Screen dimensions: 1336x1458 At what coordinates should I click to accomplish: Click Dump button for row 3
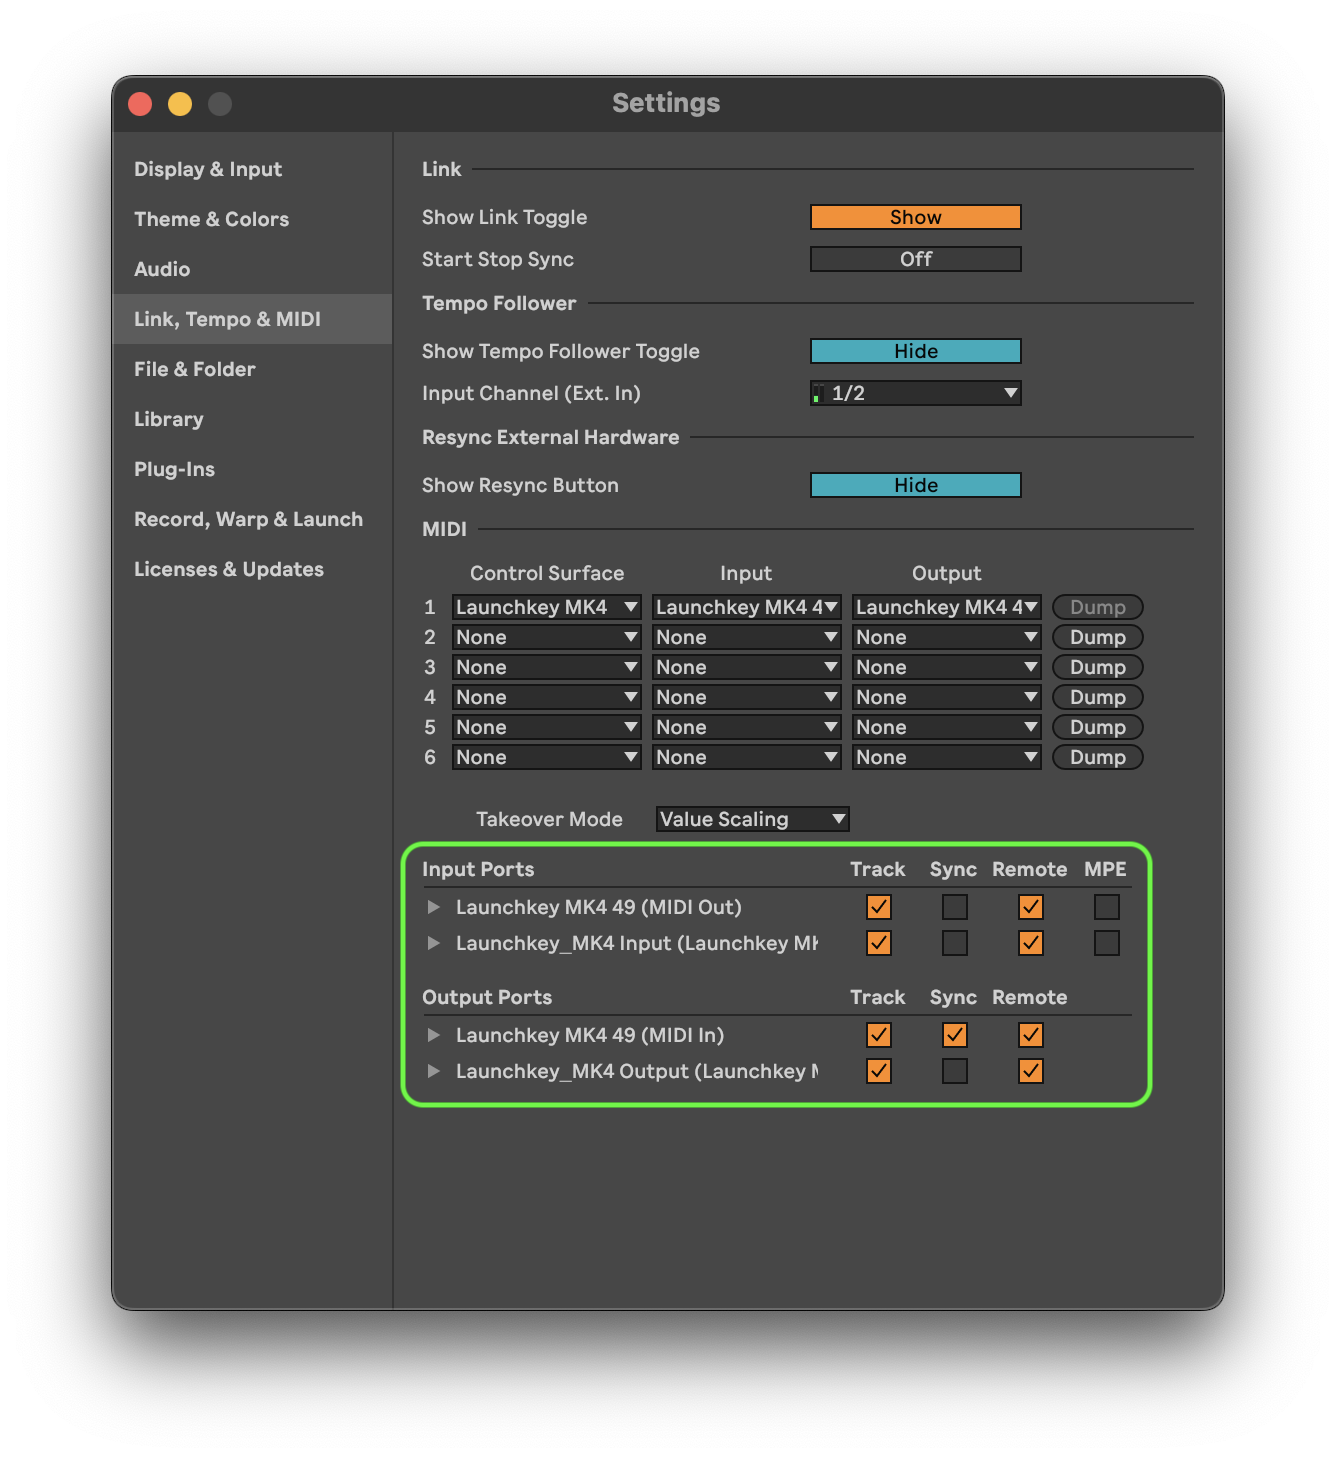[x=1098, y=667]
